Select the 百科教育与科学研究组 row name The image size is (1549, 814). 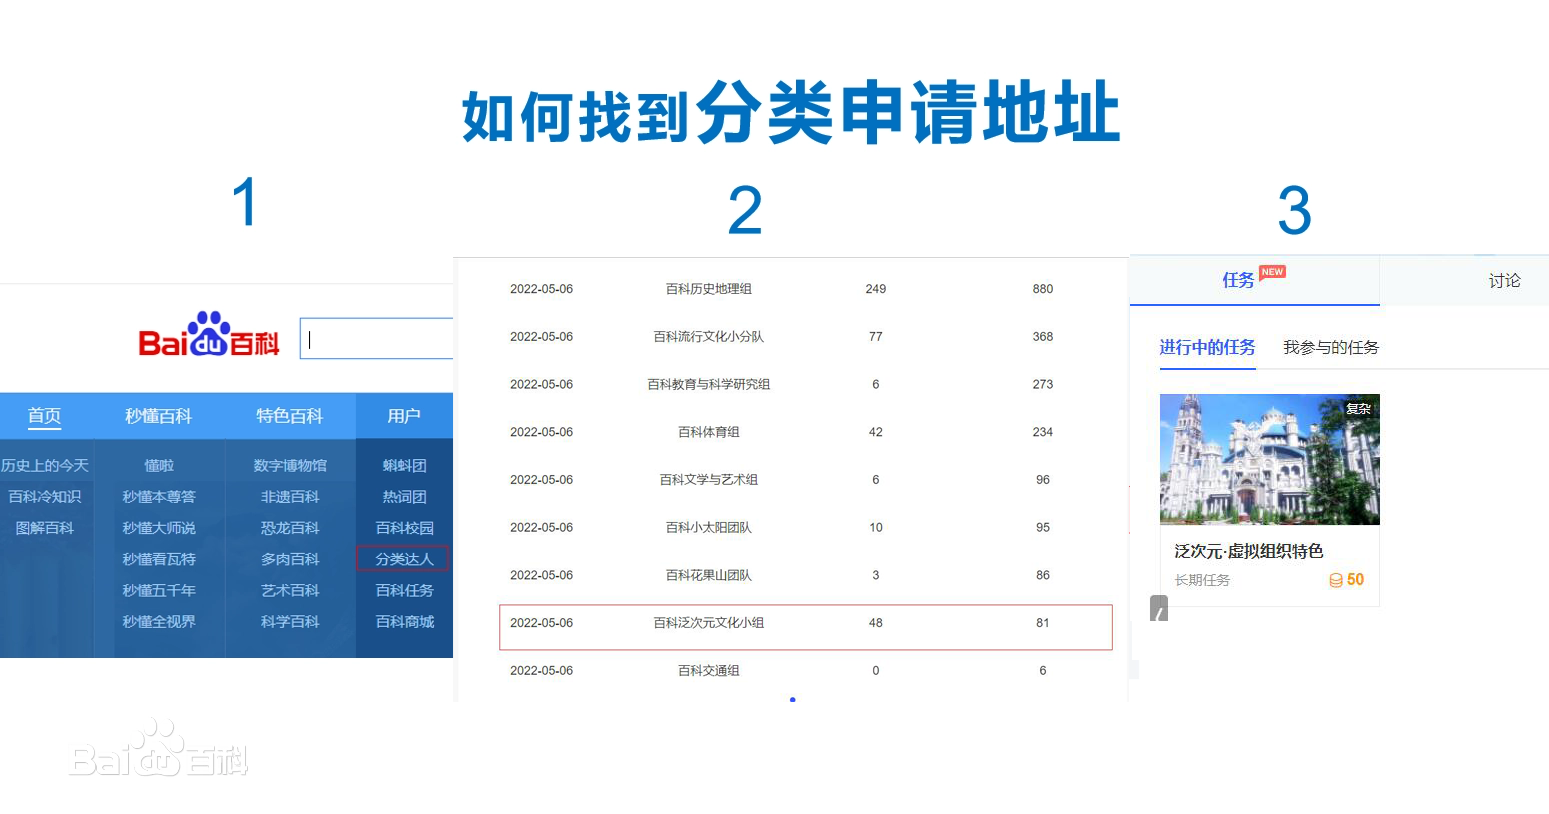(709, 384)
